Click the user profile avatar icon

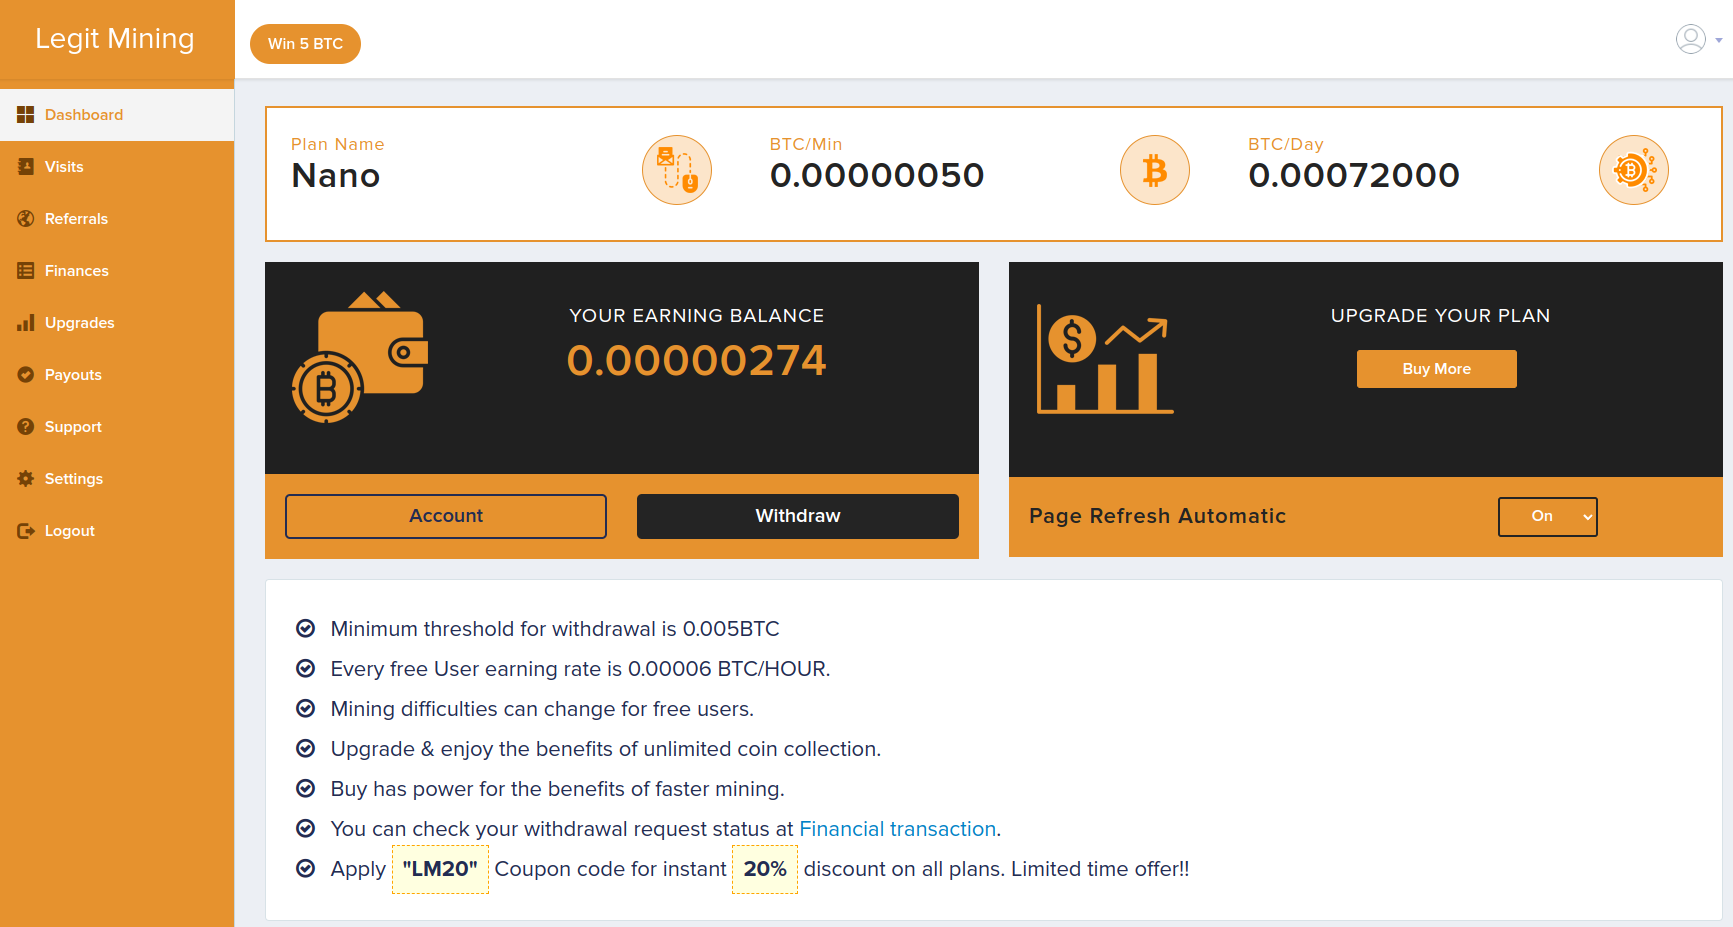click(1691, 39)
